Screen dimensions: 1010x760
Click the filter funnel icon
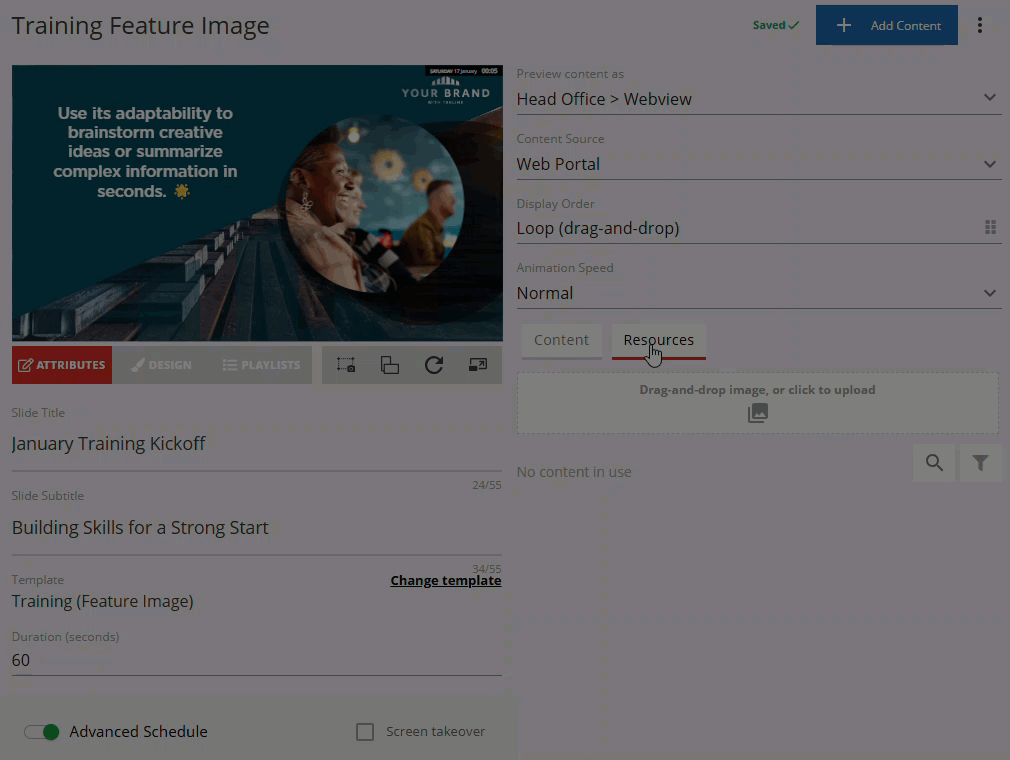pyautogui.click(x=980, y=463)
